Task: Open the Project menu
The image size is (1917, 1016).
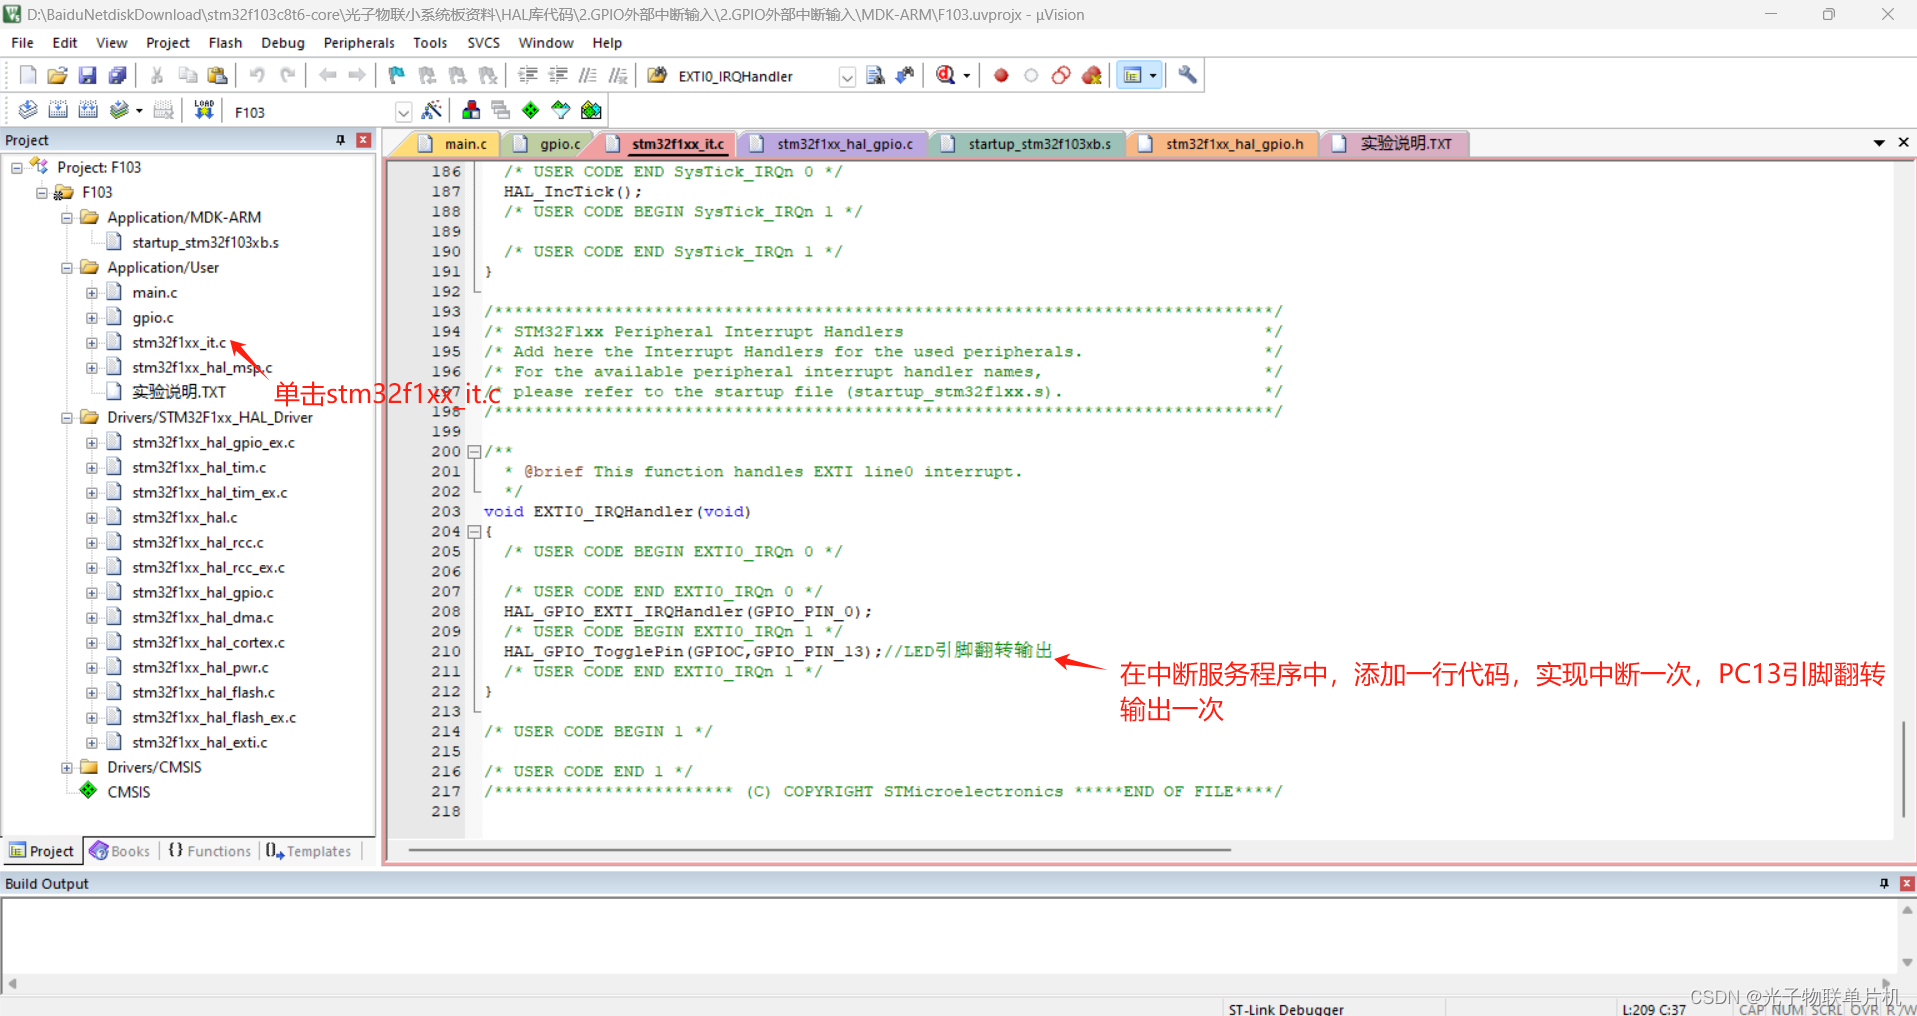Action: coord(167,43)
